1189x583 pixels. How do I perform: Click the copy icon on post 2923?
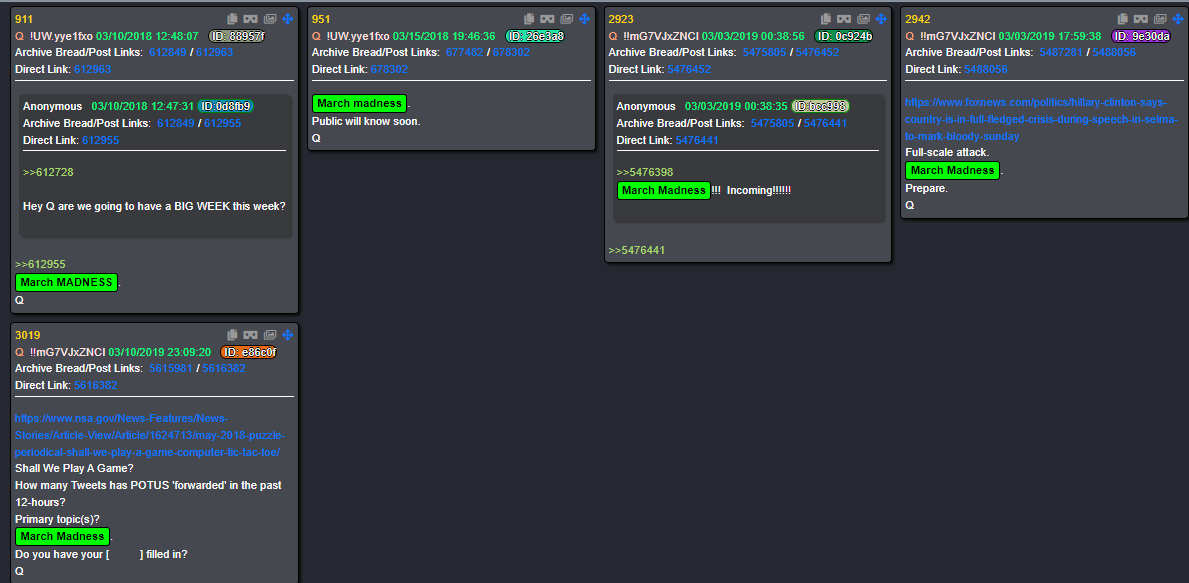point(827,19)
